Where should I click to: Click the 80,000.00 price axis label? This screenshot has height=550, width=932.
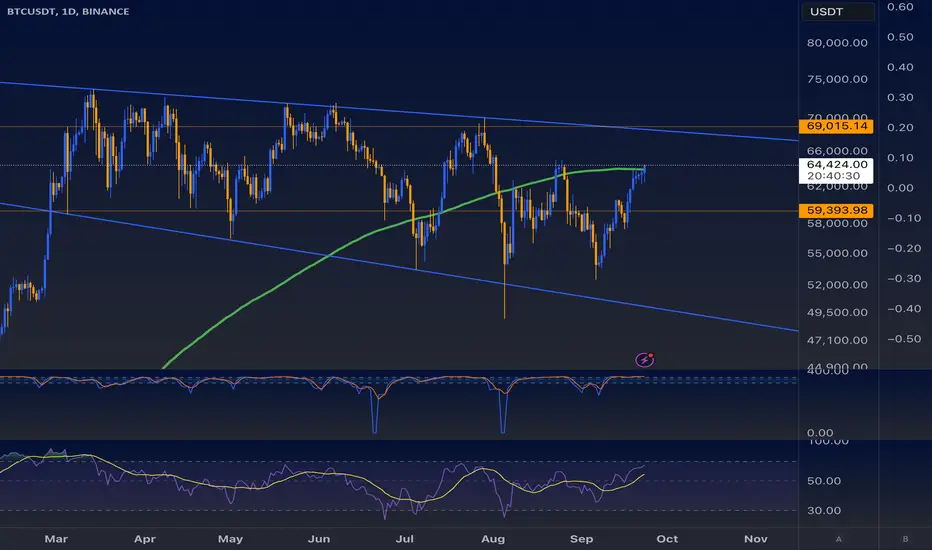pyautogui.click(x=837, y=43)
